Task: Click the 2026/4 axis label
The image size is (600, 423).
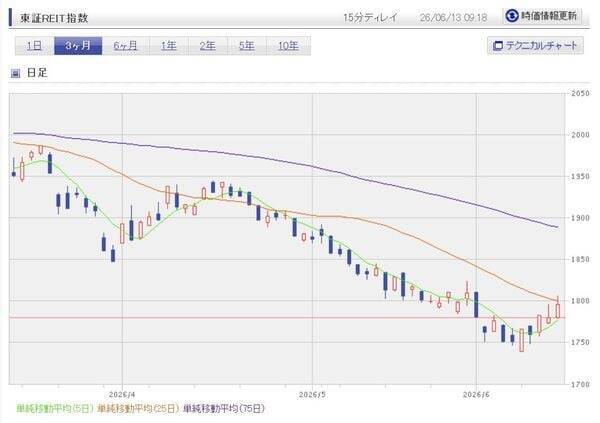Action: click(122, 394)
